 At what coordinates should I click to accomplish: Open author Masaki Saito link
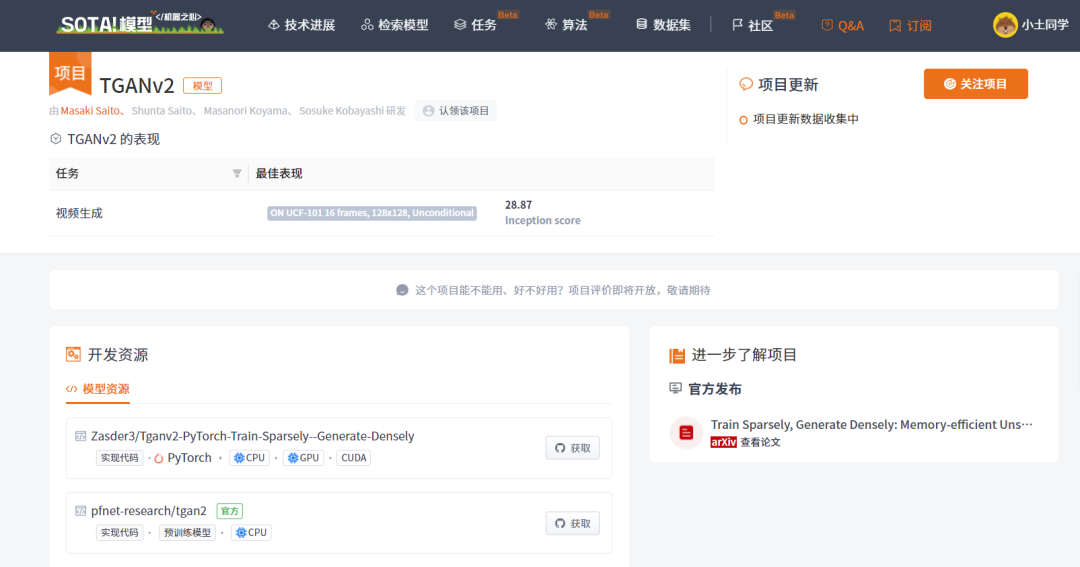coord(90,111)
